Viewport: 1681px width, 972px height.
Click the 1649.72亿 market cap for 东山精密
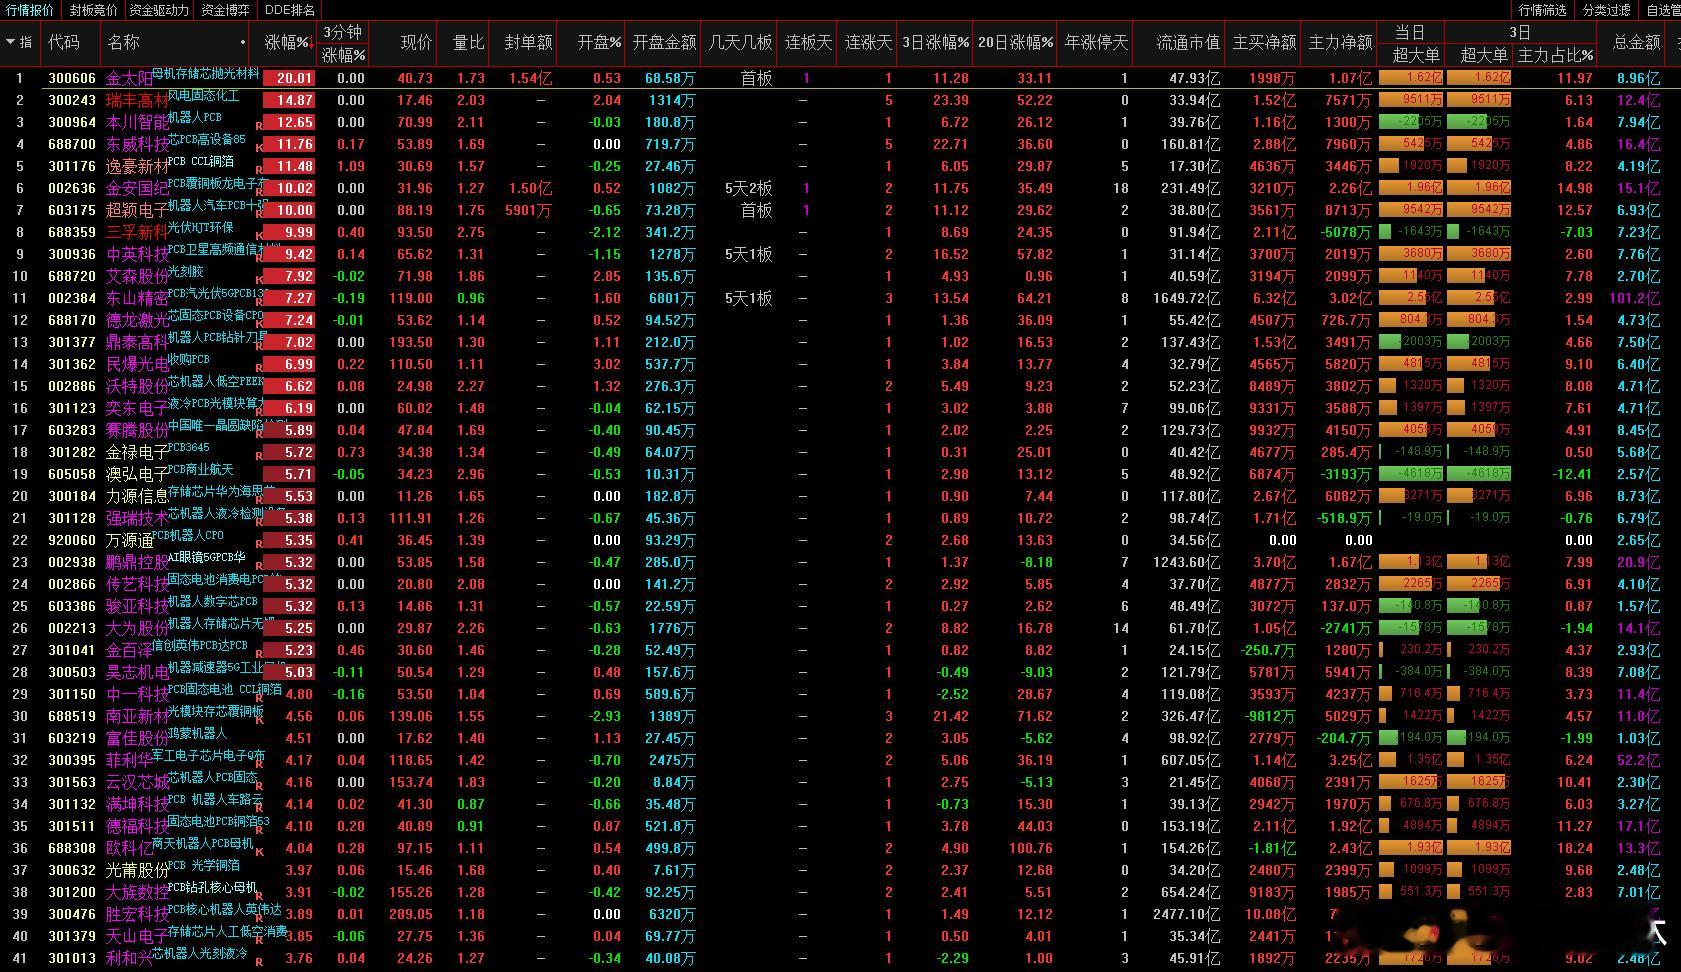coord(1187,298)
